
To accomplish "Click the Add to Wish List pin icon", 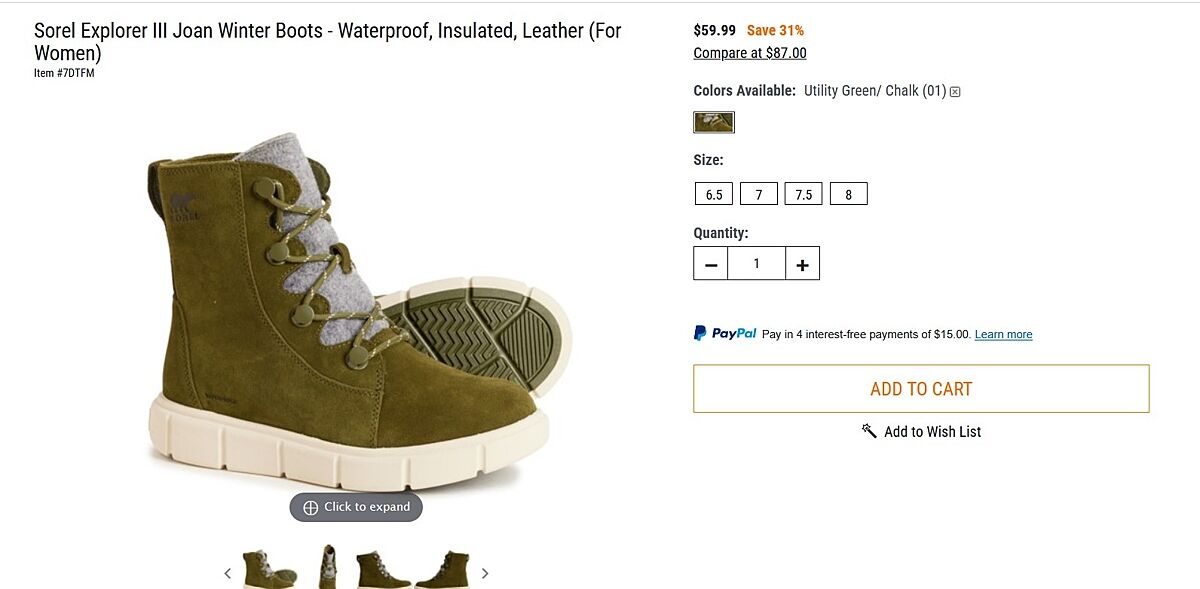I will coord(869,431).
